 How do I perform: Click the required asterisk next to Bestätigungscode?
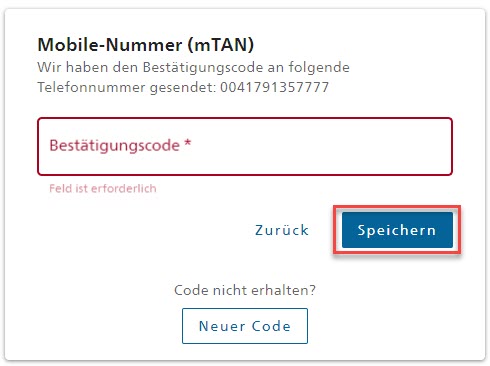click(x=188, y=143)
